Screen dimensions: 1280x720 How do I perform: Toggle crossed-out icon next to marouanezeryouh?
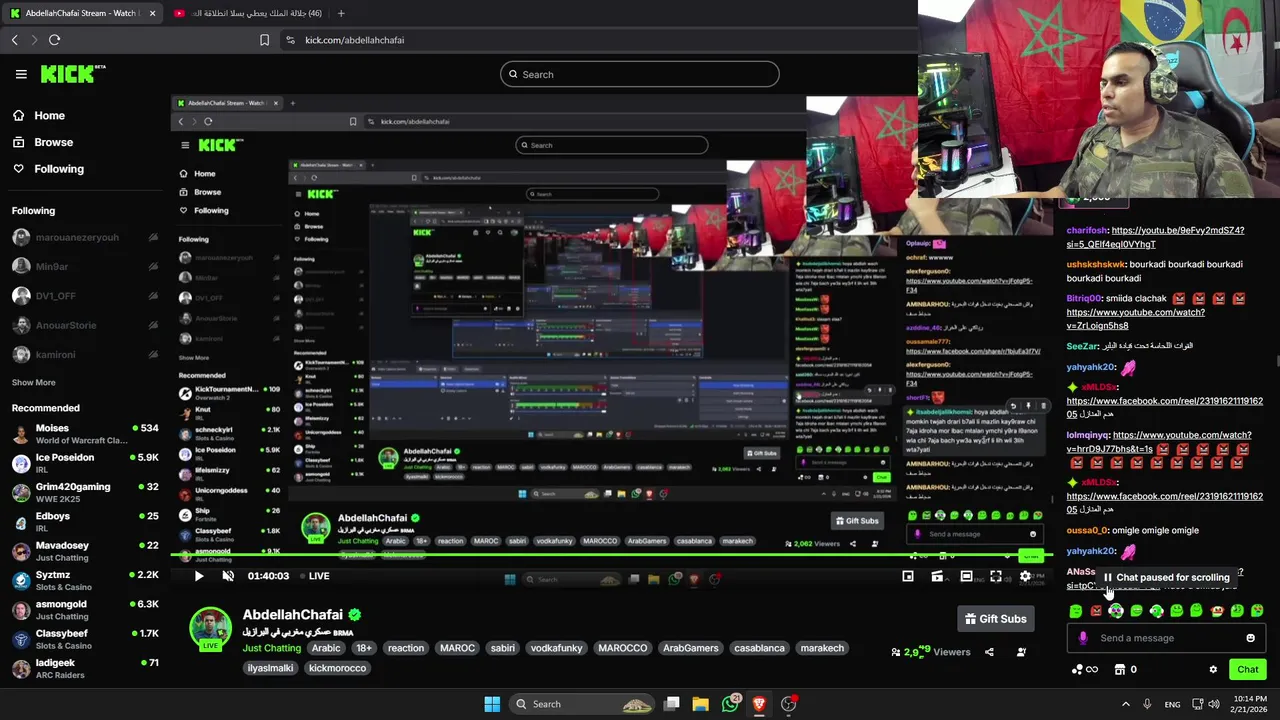[x=153, y=238]
